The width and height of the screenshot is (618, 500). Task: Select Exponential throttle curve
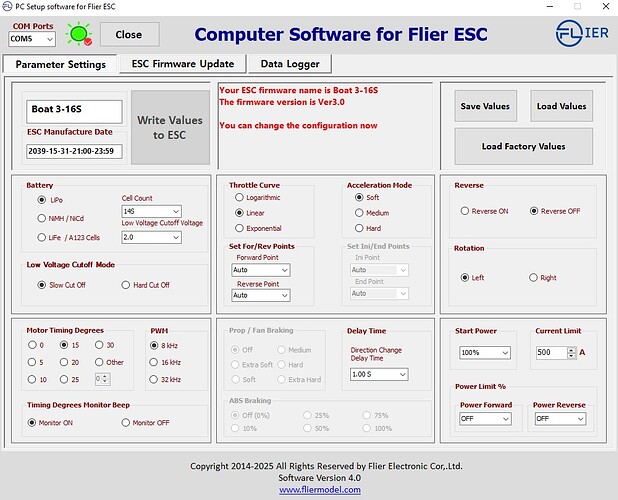(238, 228)
